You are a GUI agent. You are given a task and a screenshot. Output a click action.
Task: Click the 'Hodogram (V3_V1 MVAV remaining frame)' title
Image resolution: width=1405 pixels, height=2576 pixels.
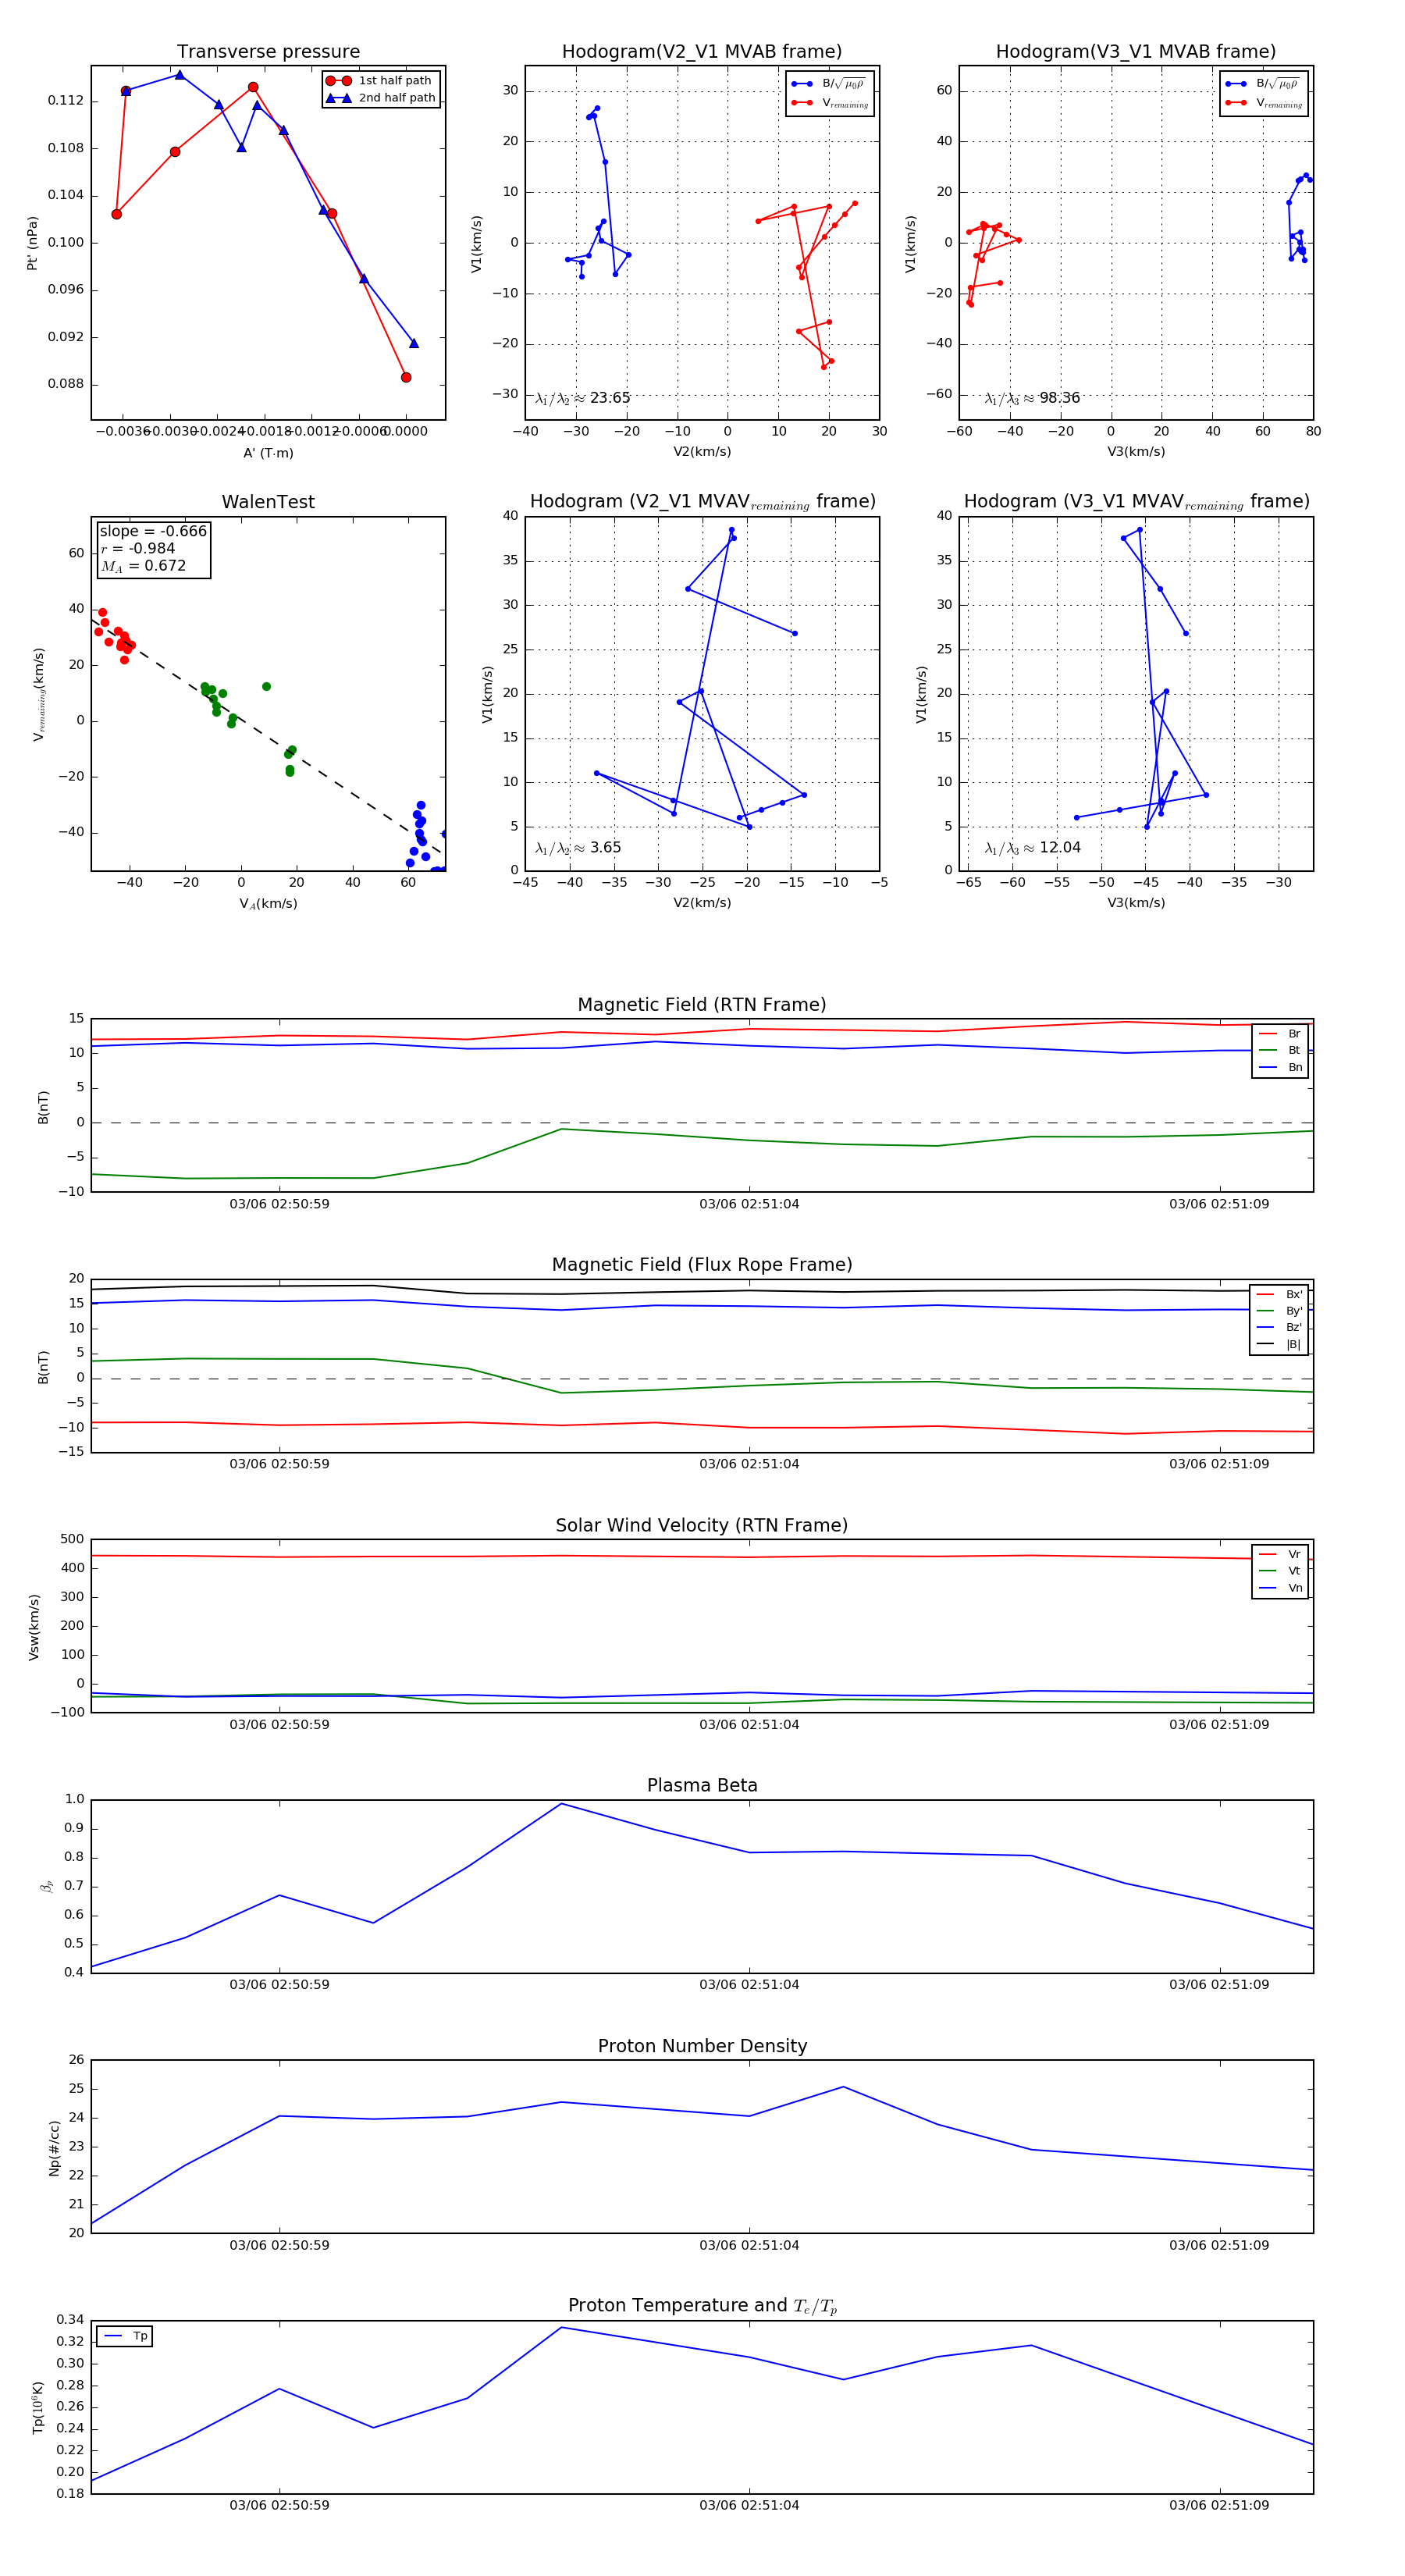point(1136,502)
